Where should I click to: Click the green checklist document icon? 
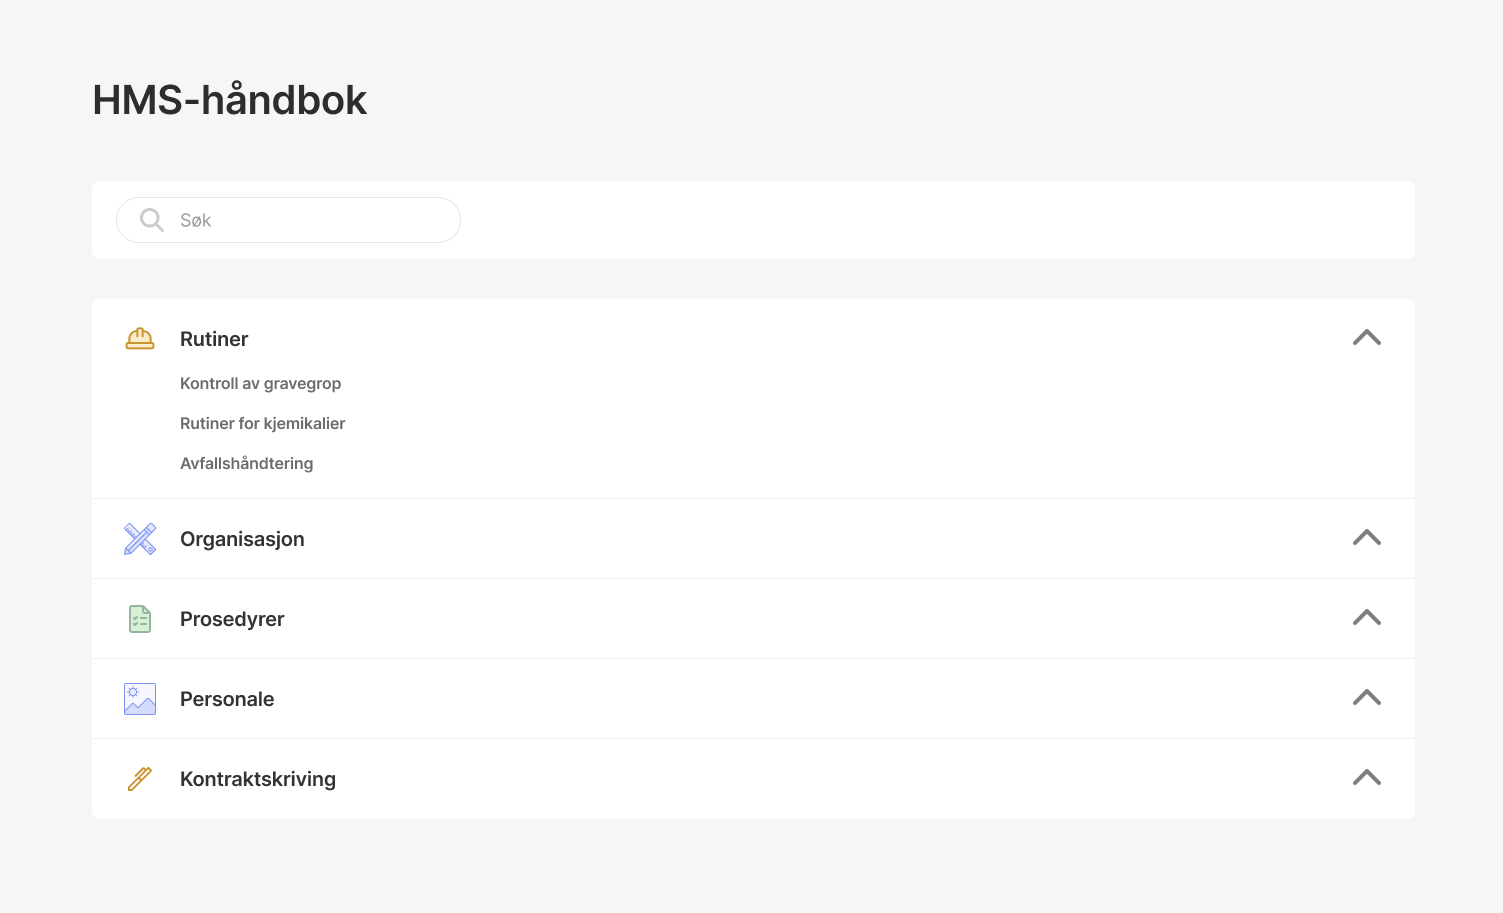tap(140, 619)
